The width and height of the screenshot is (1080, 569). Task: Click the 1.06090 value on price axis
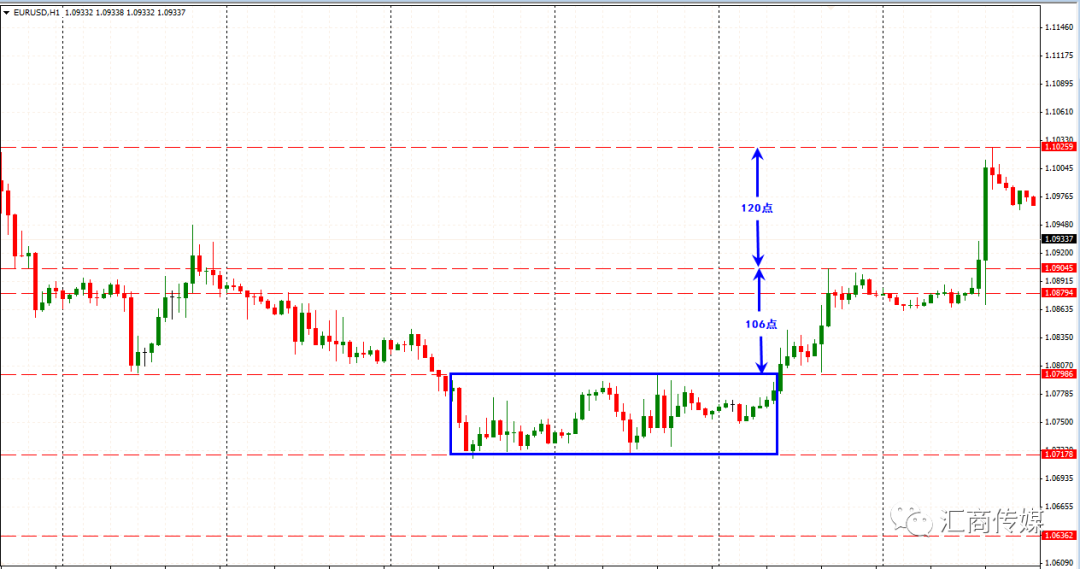1059,563
